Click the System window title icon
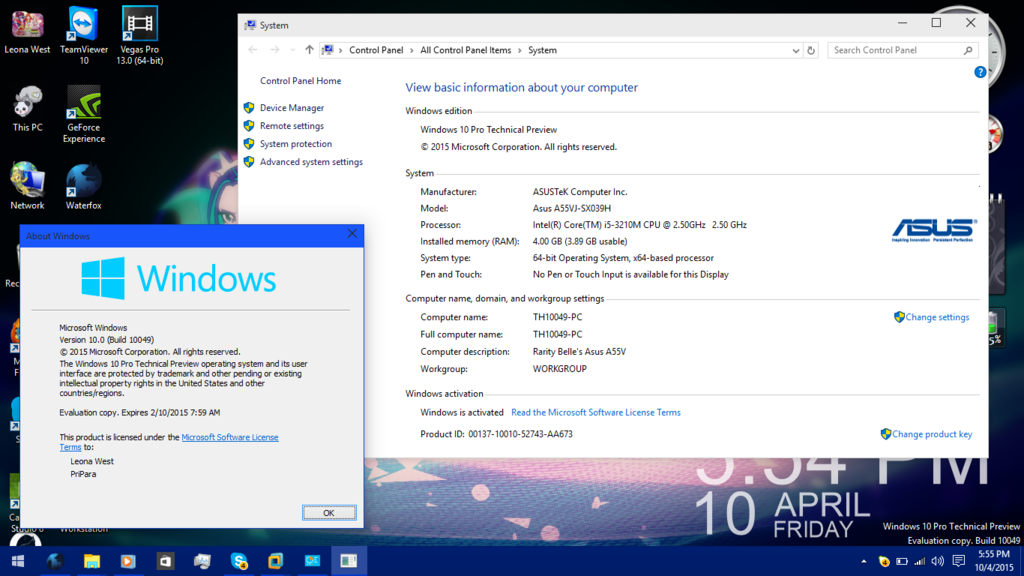 (x=250, y=25)
